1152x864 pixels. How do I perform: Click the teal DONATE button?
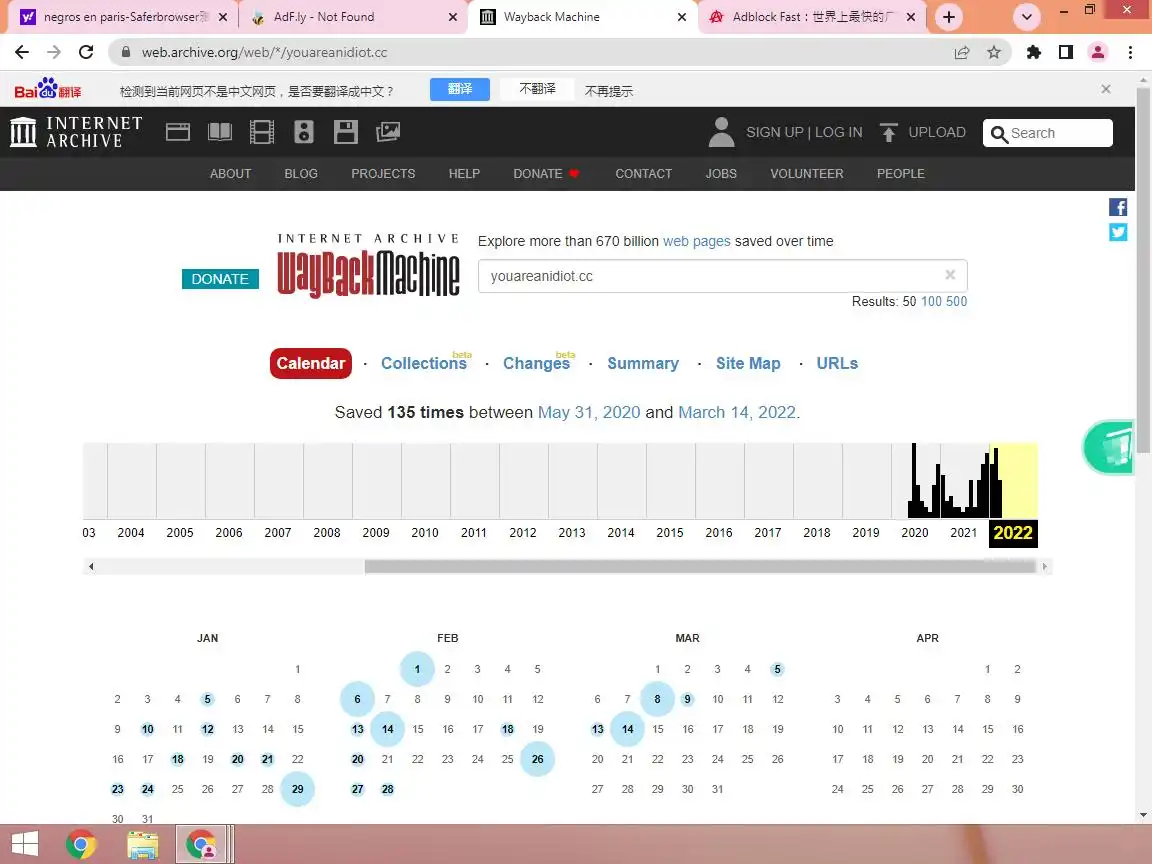220,279
